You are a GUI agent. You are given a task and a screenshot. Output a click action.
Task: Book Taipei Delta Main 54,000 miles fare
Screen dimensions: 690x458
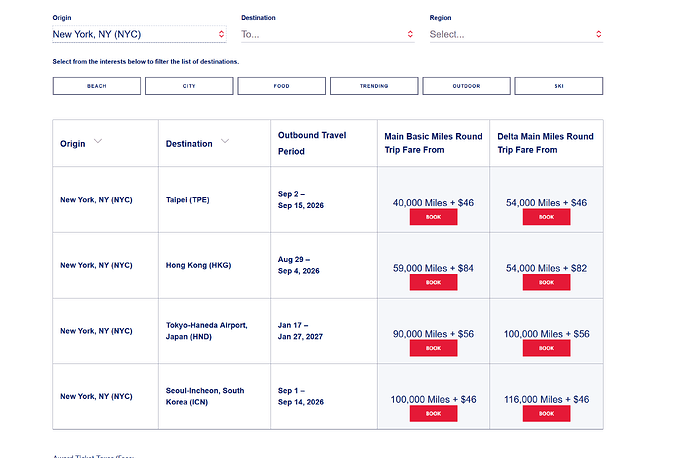pos(546,216)
